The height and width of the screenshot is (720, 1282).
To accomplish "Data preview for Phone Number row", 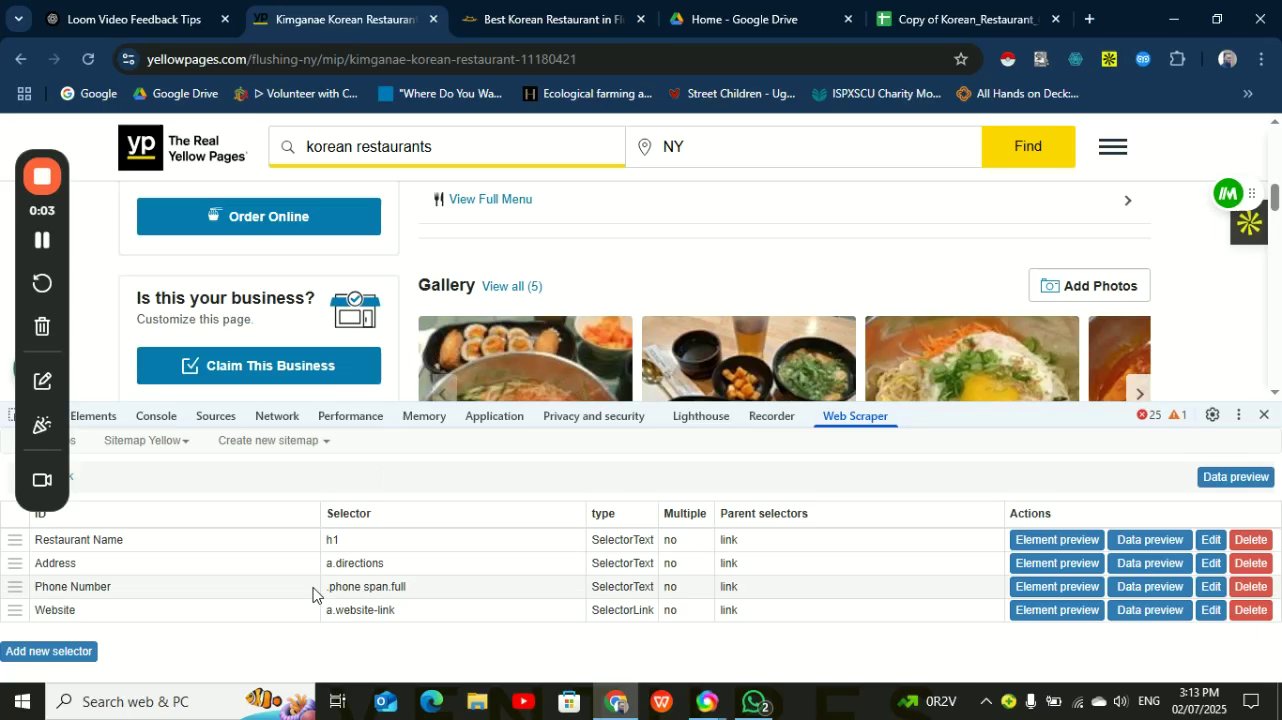I will pos(1150,587).
